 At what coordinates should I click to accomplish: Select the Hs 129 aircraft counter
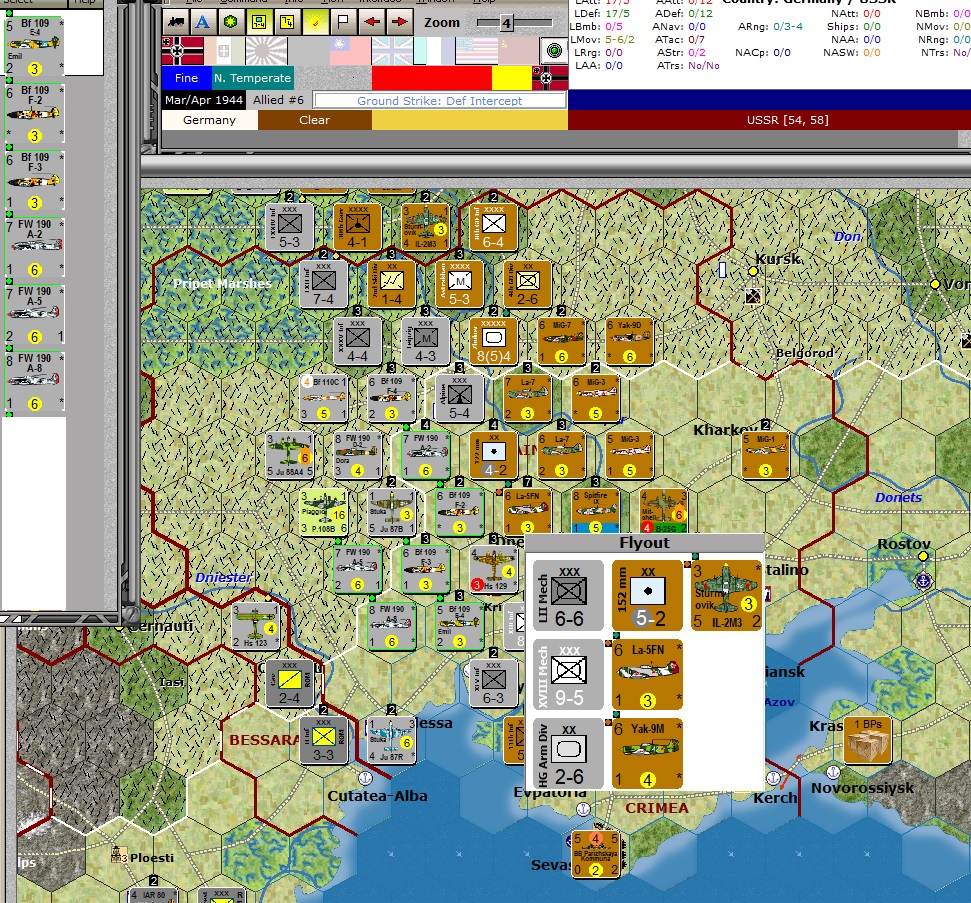coord(493,569)
